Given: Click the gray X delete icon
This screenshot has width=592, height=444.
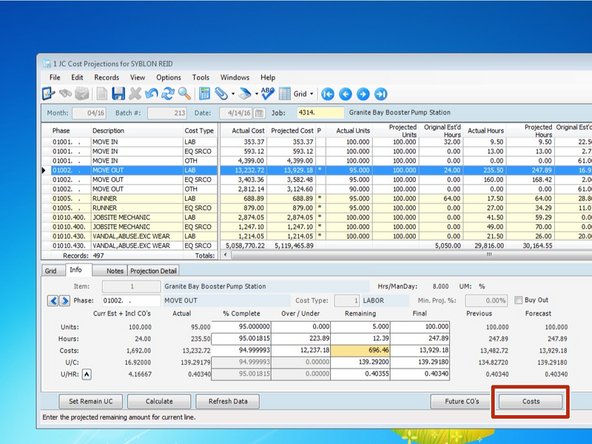Looking at the screenshot, I should [x=135, y=94].
